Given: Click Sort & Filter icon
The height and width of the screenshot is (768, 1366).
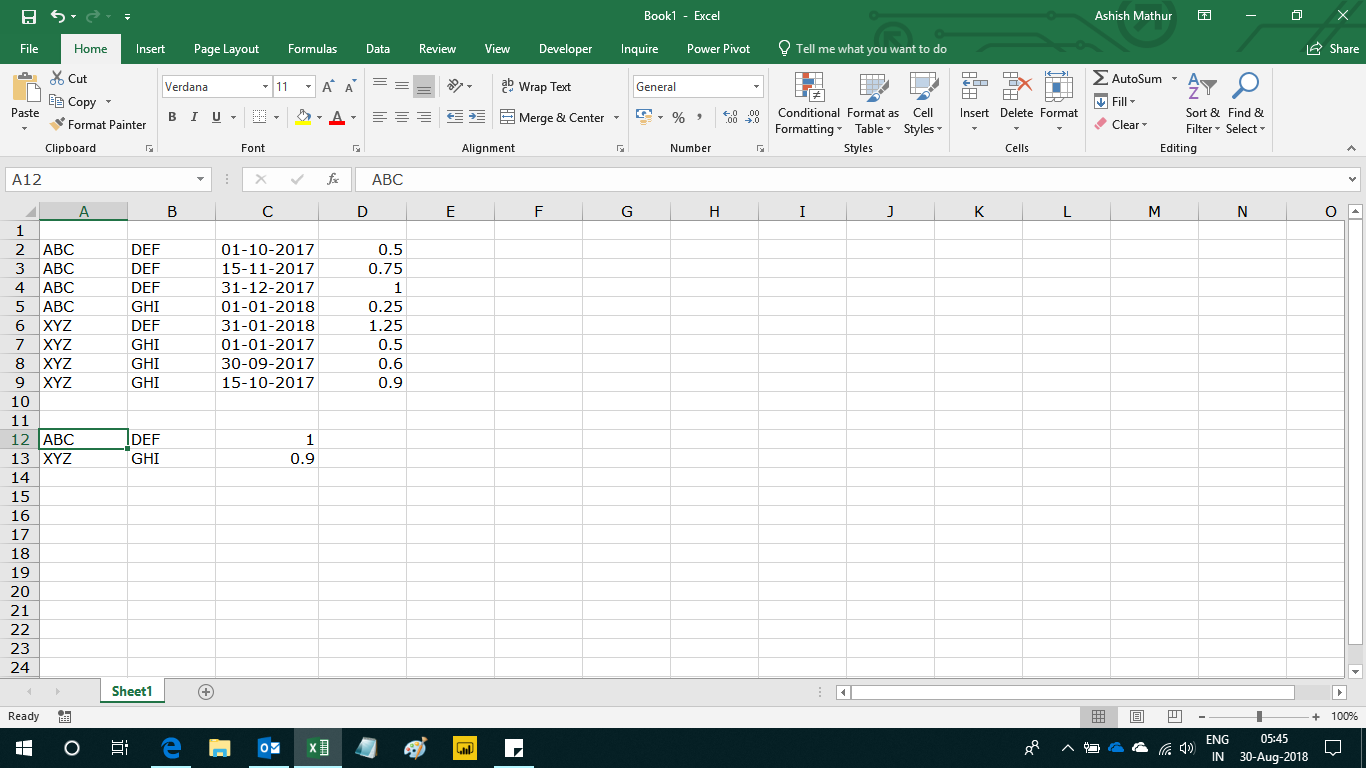Looking at the screenshot, I should [x=1202, y=87].
